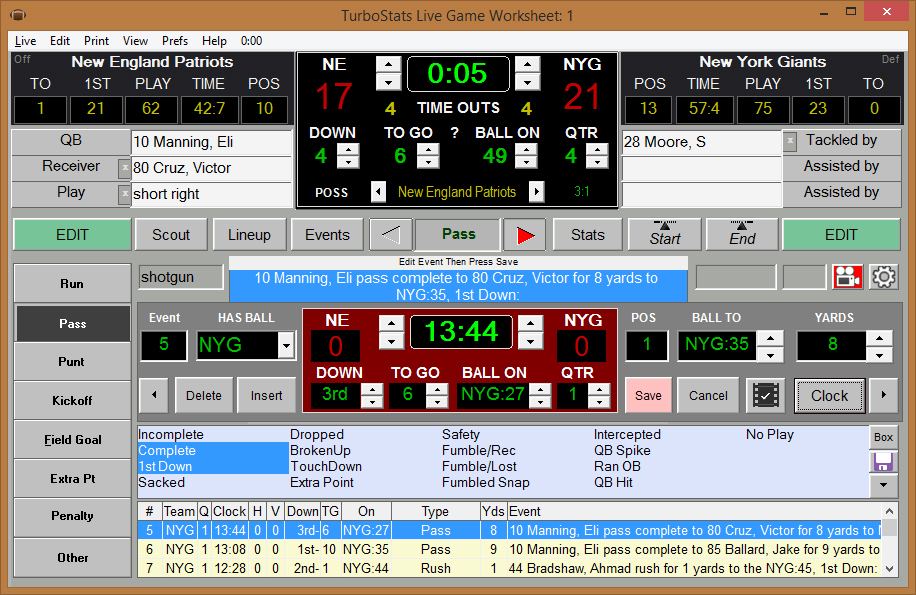Save the edited event
Viewport: 916px width, 595px height.
(x=648, y=395)
